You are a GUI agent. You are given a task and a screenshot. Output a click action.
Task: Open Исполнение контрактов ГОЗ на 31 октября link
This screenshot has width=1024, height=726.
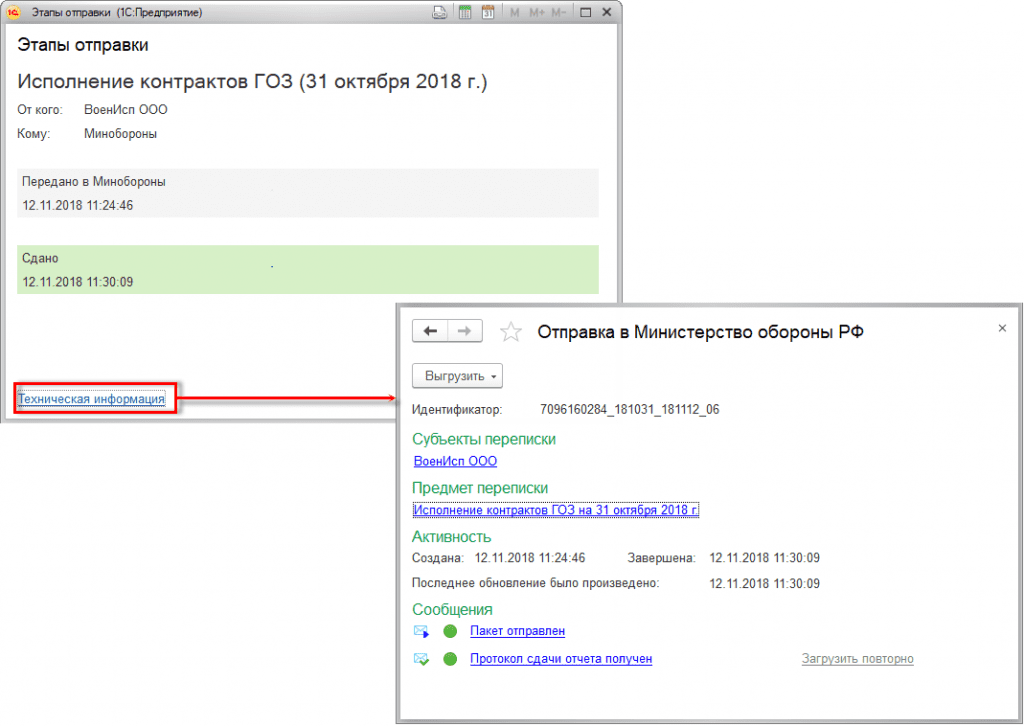(556, 510)
